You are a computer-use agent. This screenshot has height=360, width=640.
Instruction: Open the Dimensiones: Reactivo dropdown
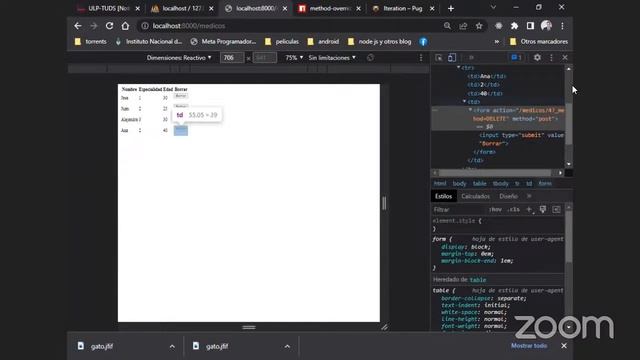click(179, 58)
